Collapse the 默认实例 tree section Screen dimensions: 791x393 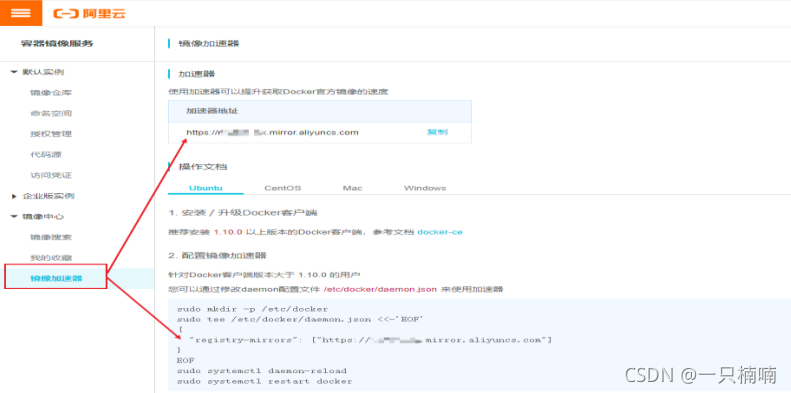14,72
